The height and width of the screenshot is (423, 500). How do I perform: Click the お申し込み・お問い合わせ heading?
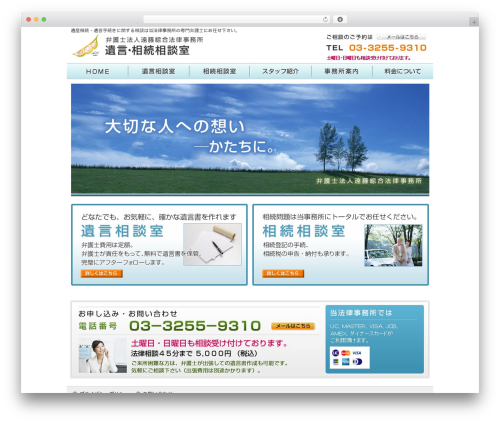click(128, 314)
